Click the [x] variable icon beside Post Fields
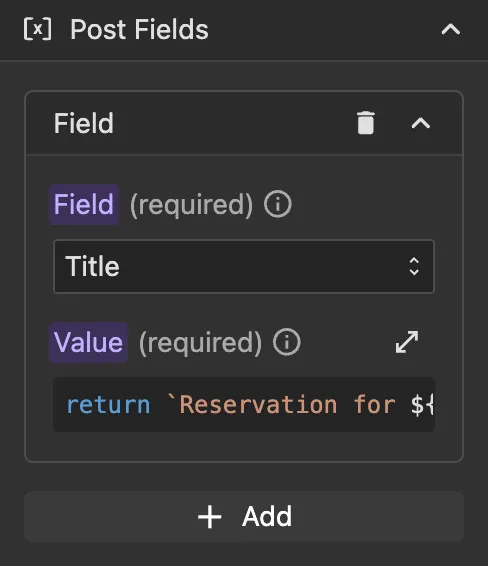 [38, 29]
